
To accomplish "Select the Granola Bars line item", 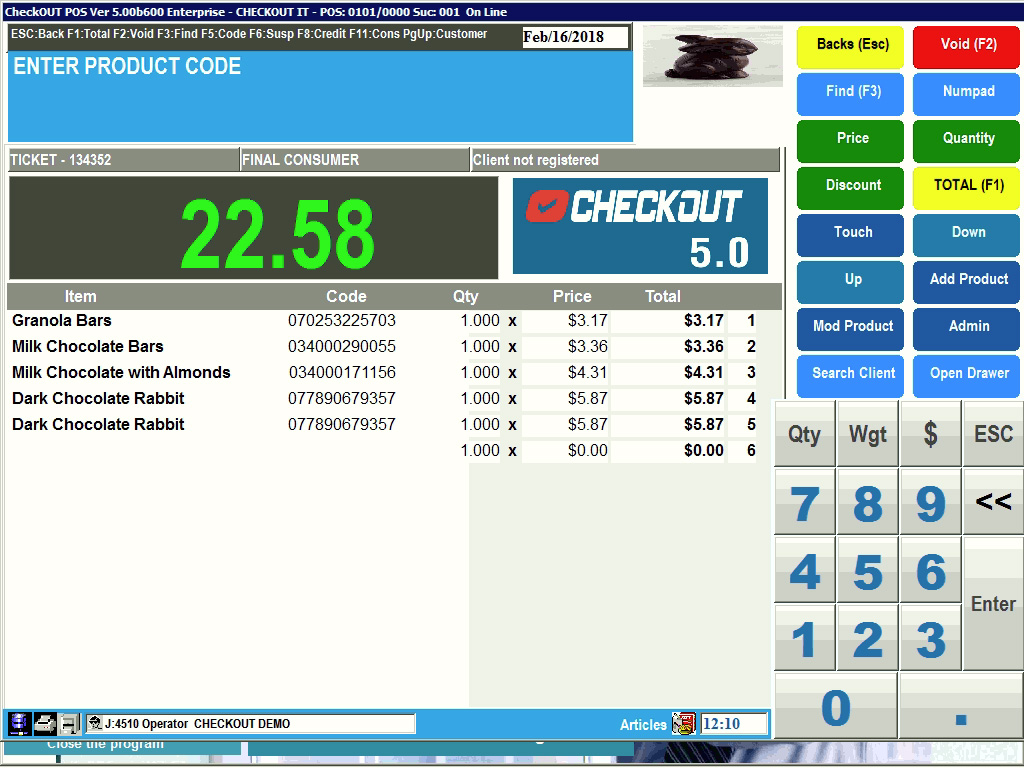I will click(x=62, y=321).
